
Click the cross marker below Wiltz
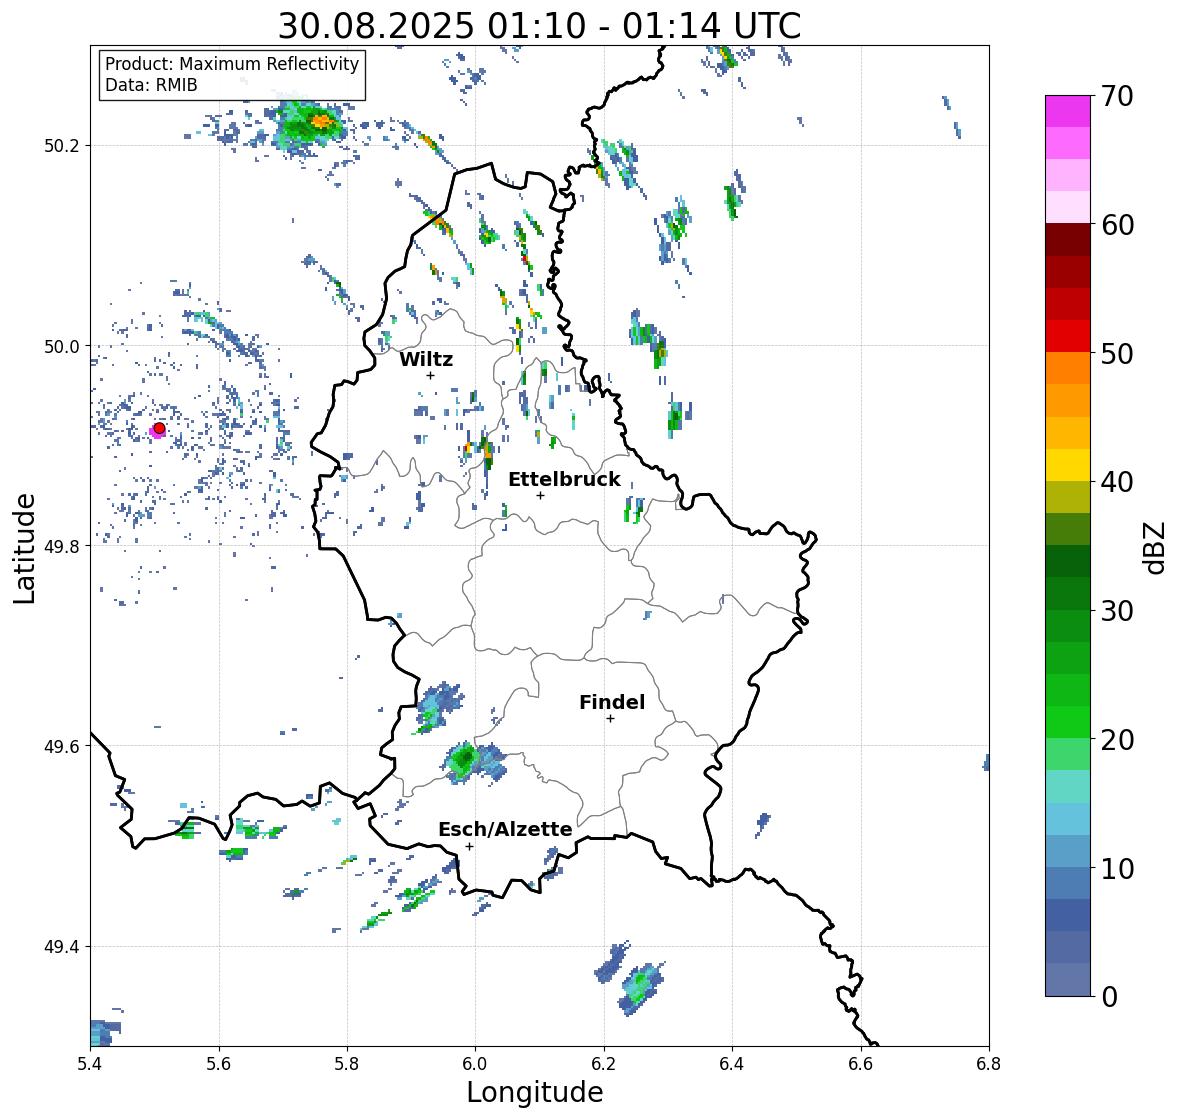430,375
